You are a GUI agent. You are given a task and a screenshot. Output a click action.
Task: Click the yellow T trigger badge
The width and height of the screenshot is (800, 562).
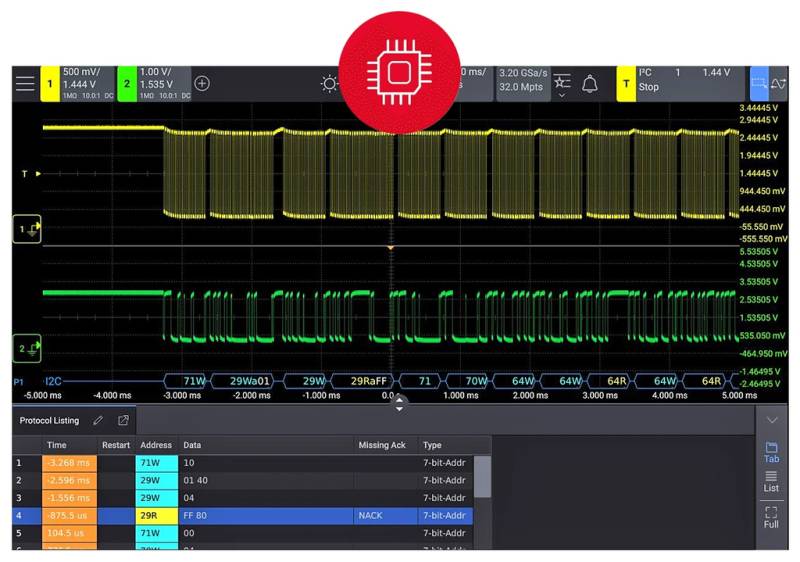point(626,84)
